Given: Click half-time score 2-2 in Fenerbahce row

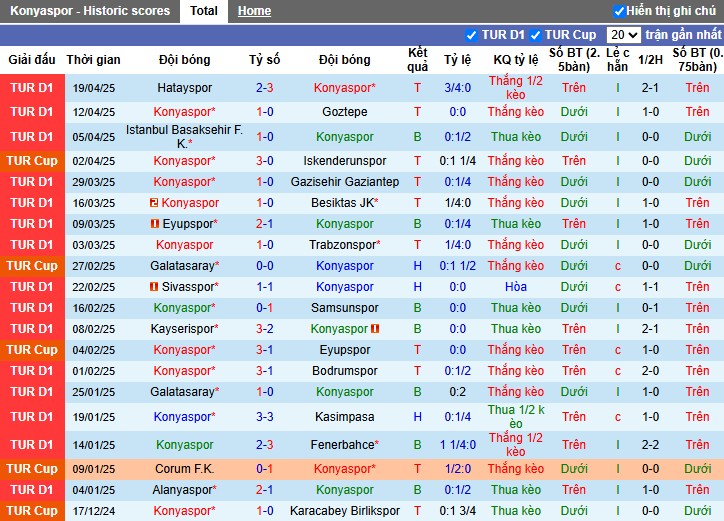Looking at the screenshot, I should coord(650,445).
